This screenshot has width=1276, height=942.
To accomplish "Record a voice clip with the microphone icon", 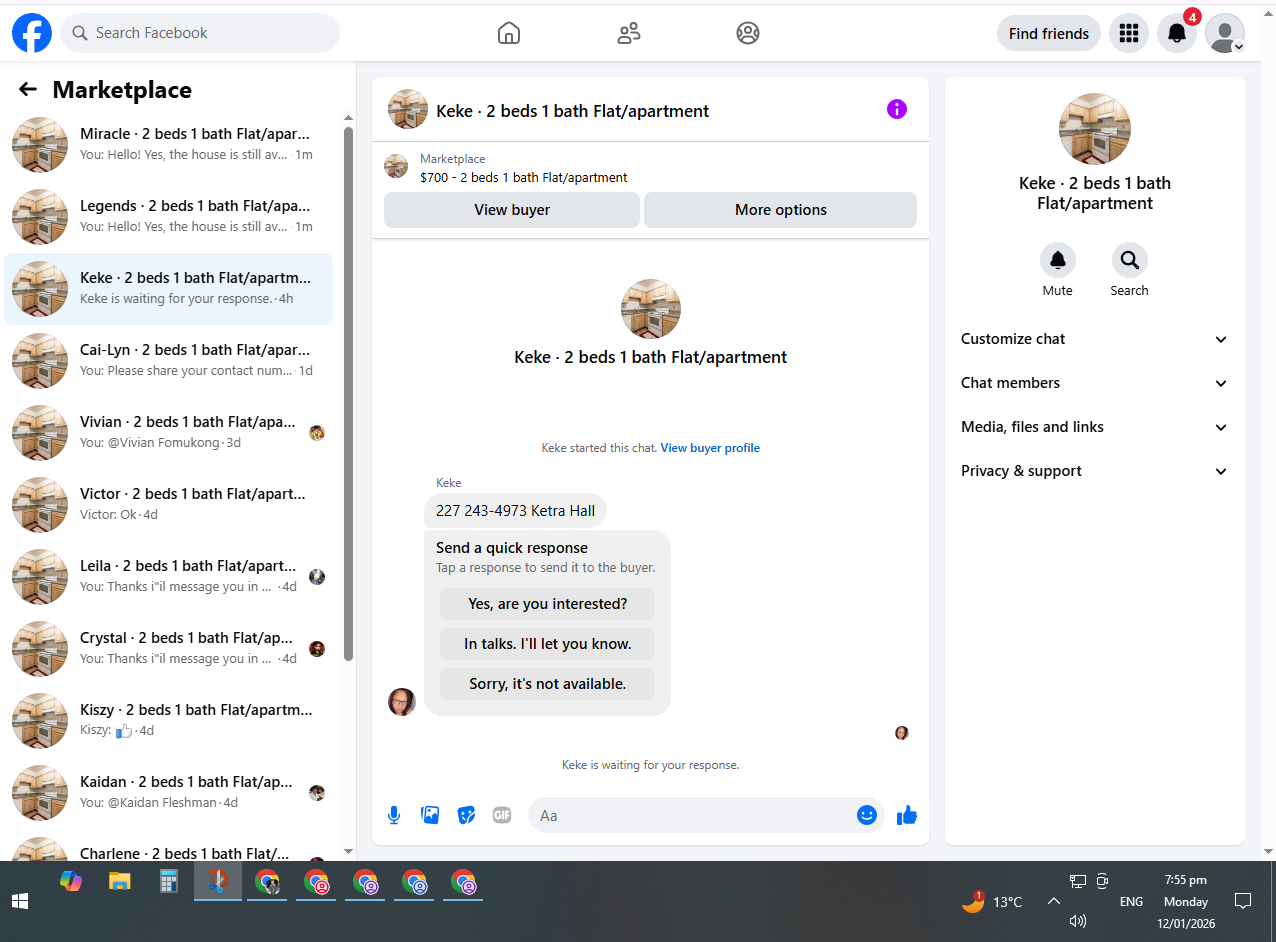I will [394, 815].
